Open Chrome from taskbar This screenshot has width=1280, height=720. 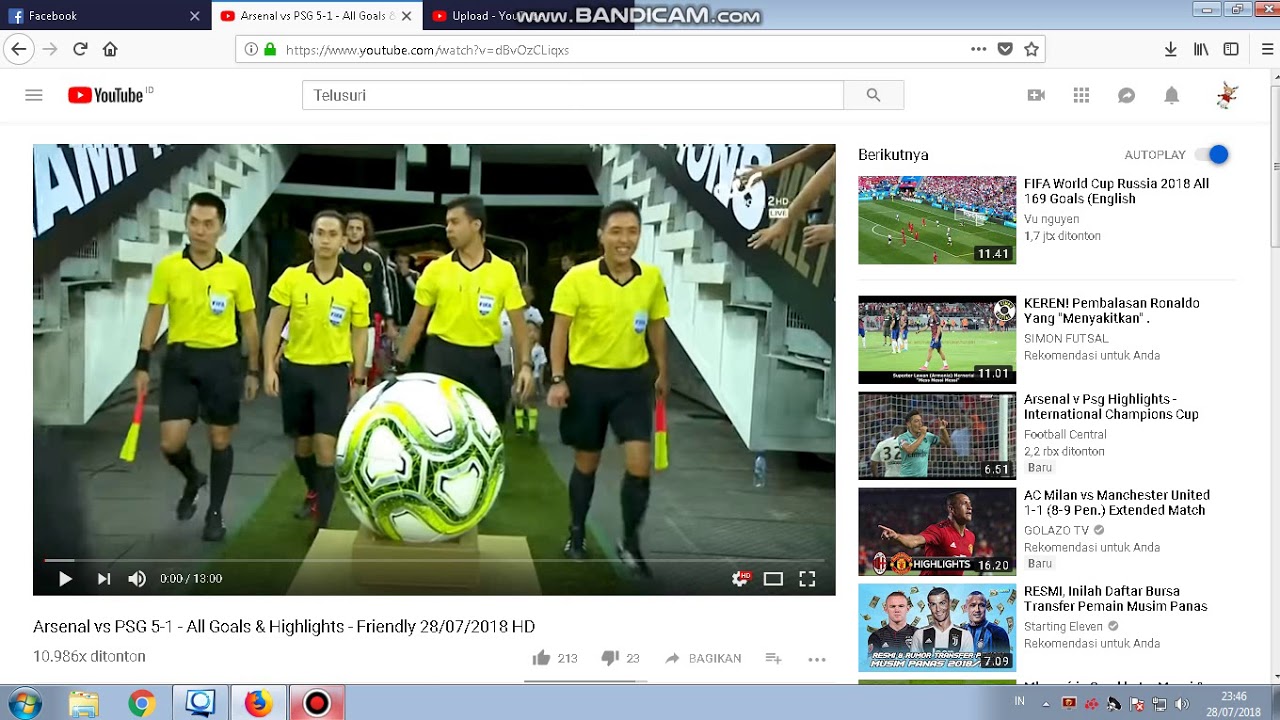pyautogui.click(x=142, y=704)
